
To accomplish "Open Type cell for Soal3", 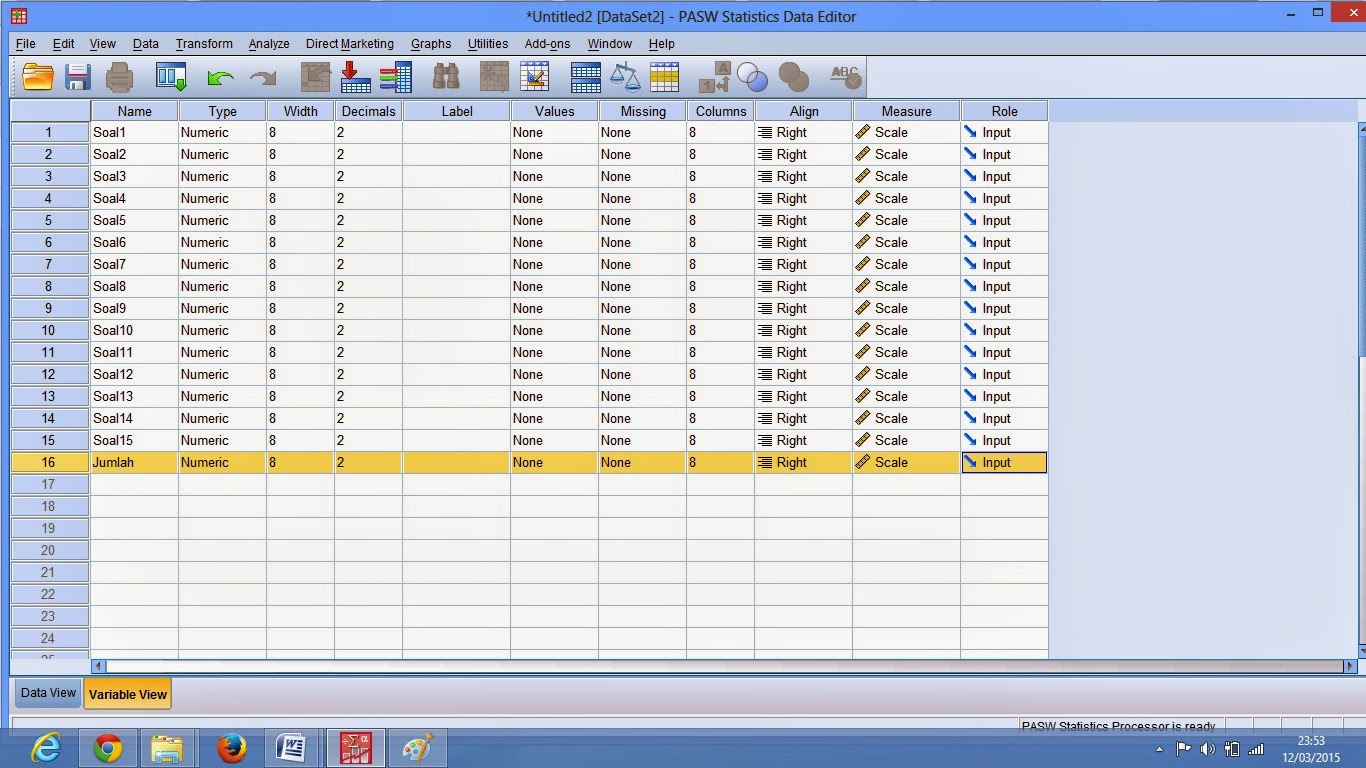I will pos(222,176).
